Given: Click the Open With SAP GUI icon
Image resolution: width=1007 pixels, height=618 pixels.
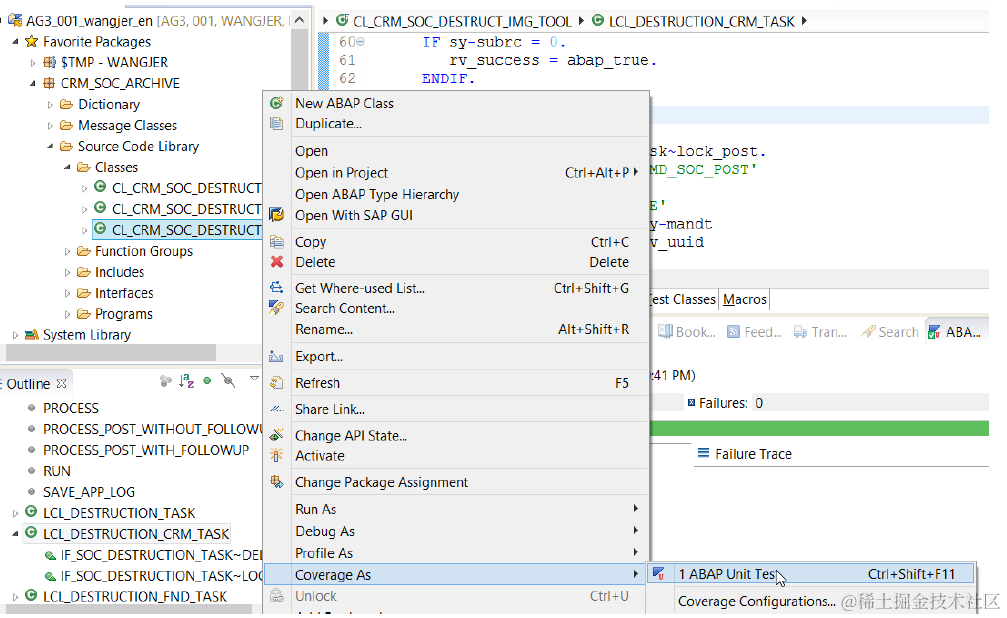Looking at the screenshot, I should pyautogui.click(x=277, y=215).
